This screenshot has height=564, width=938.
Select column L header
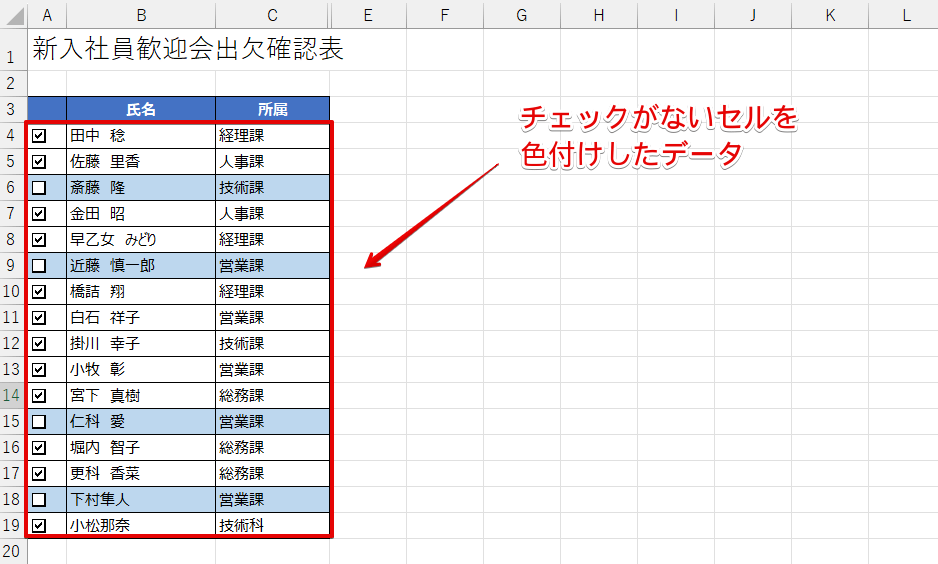click(903, 14)
